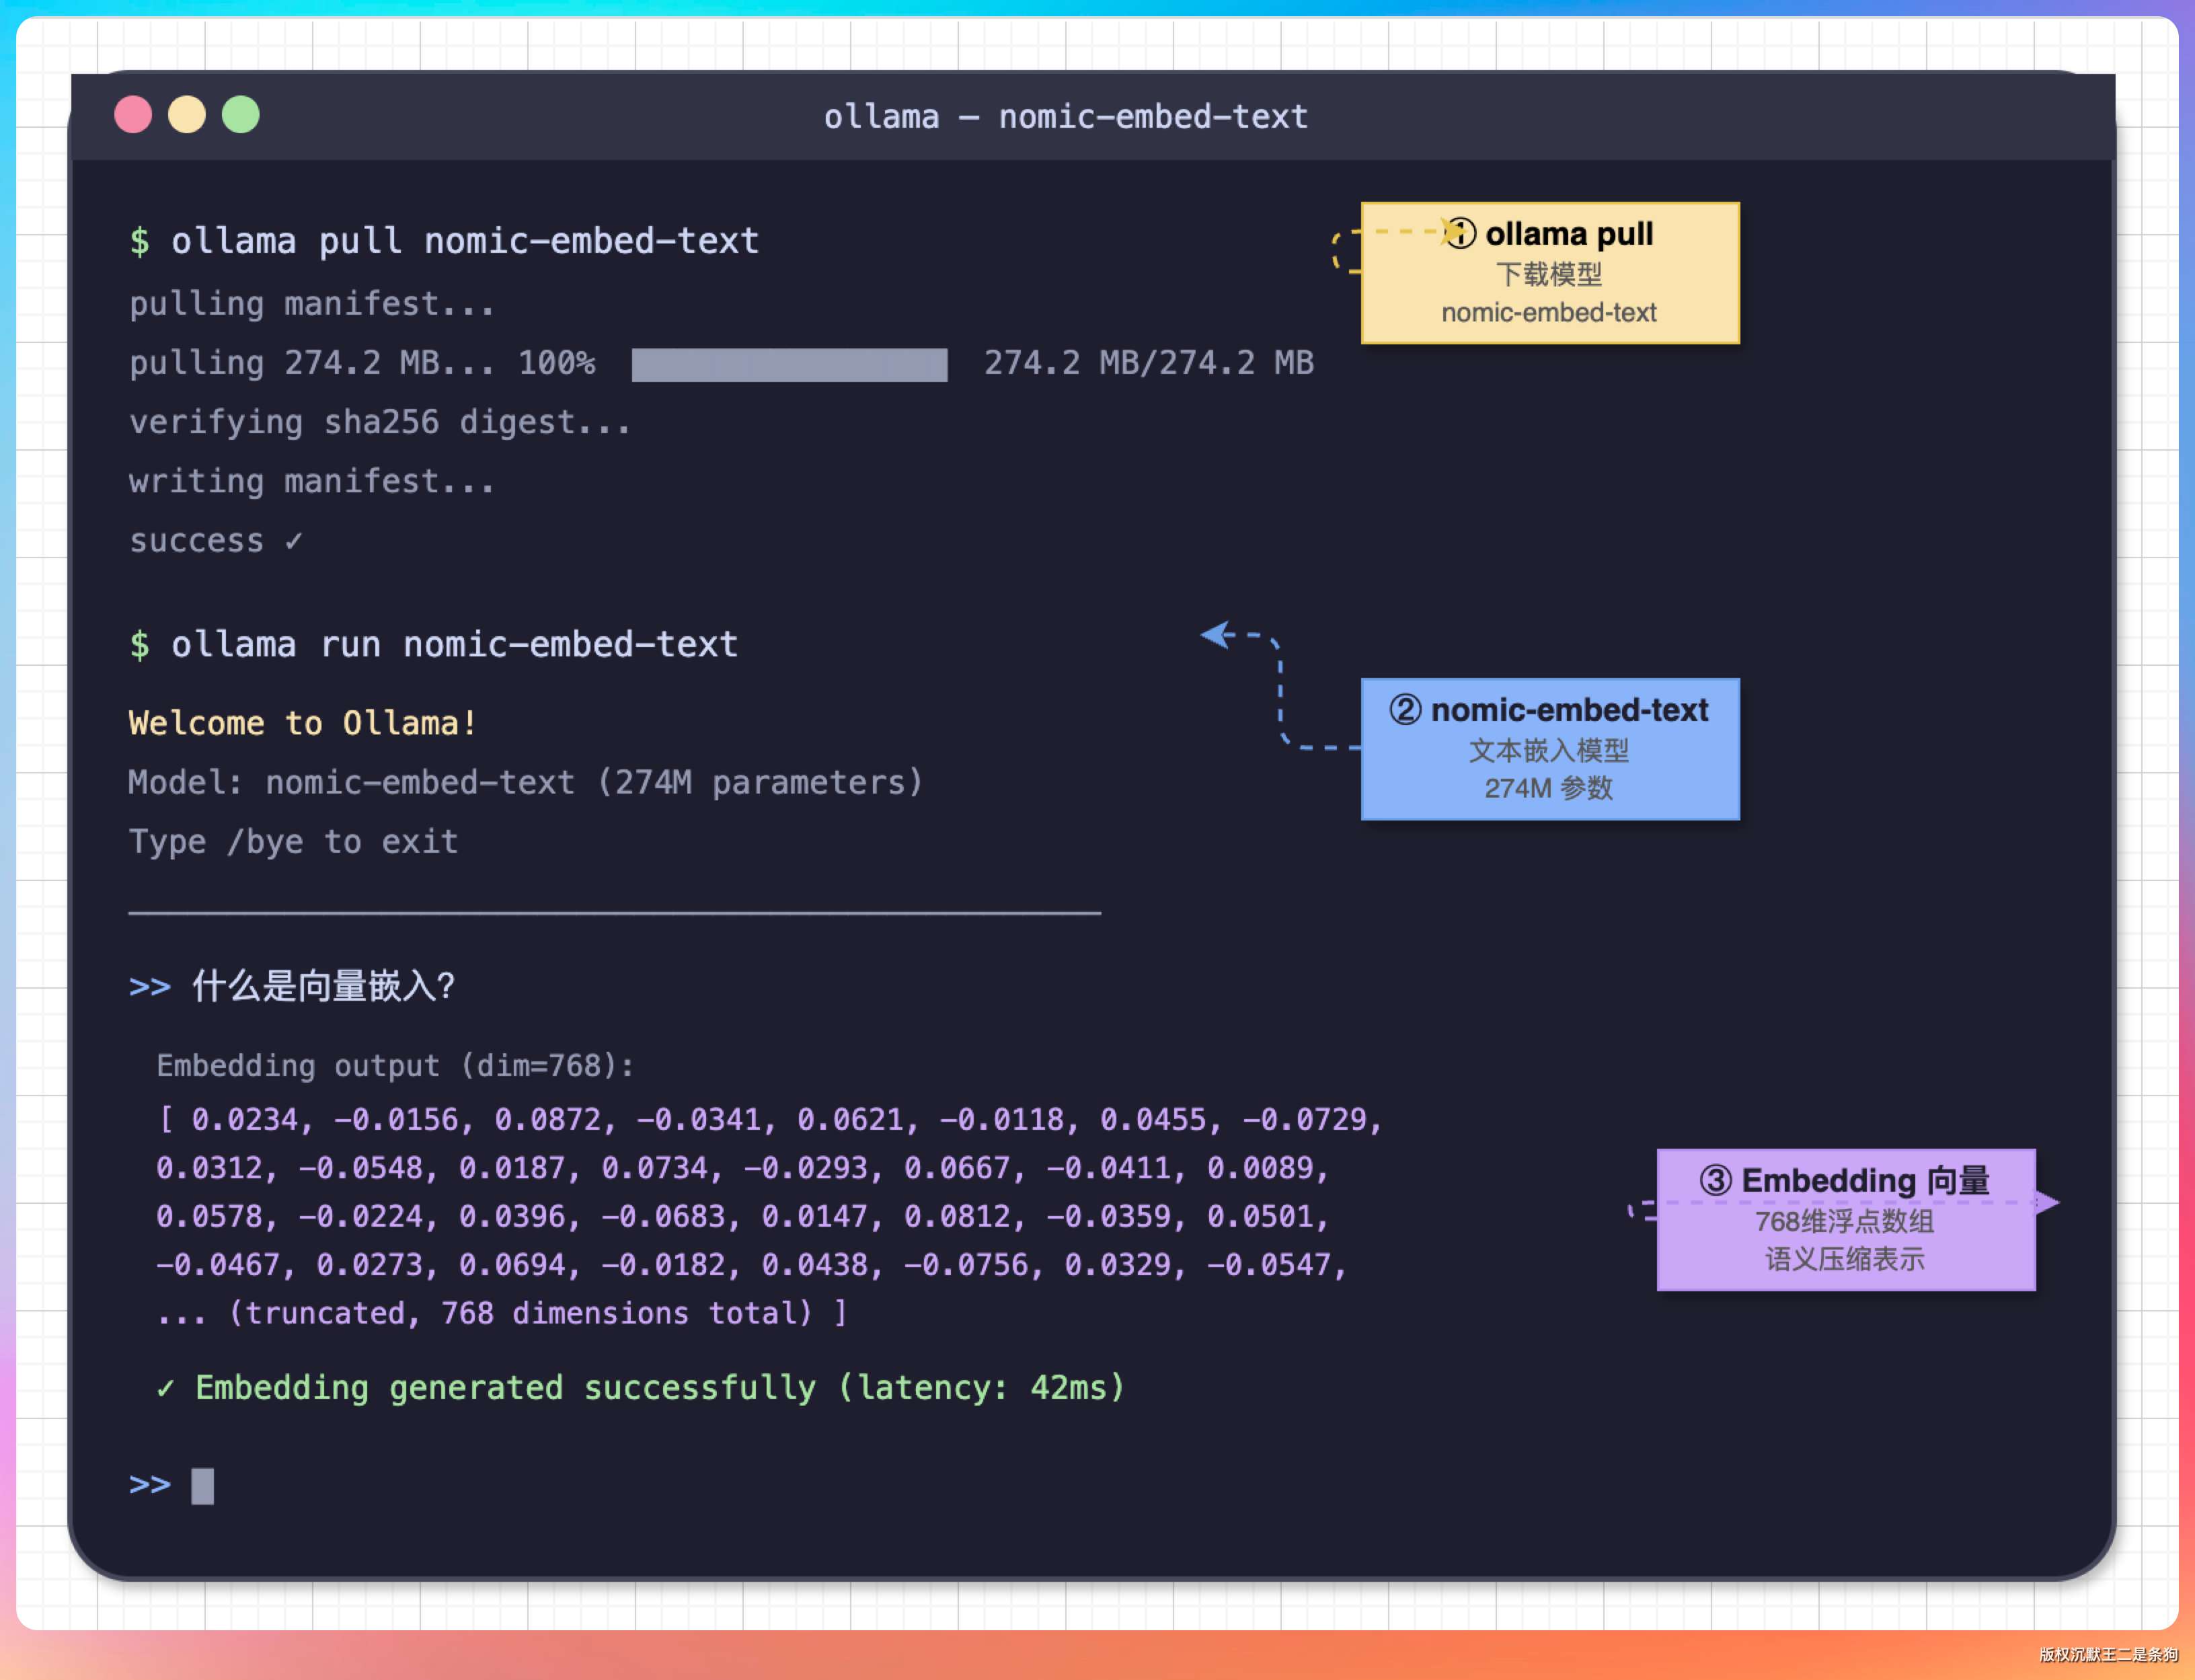Click the blinking cursor at the bottom prompt
The height and width of the screenshot is (1680, 2195).
[203, 1485]
